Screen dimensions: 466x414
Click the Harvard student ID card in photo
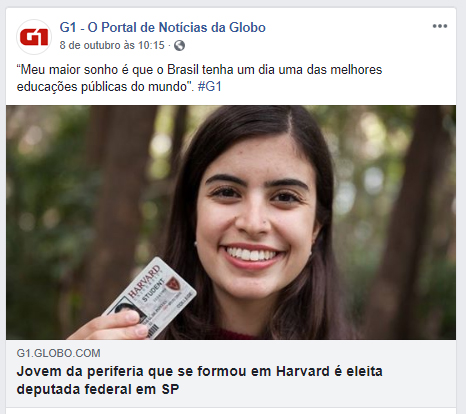150,297
